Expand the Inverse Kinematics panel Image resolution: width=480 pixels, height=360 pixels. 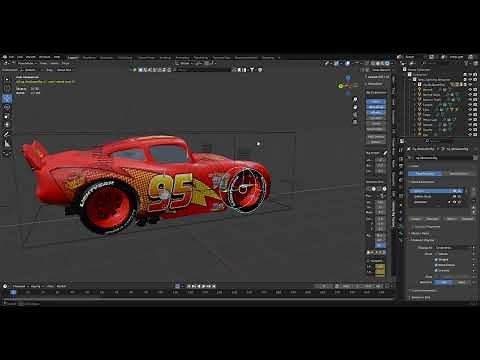423,290
